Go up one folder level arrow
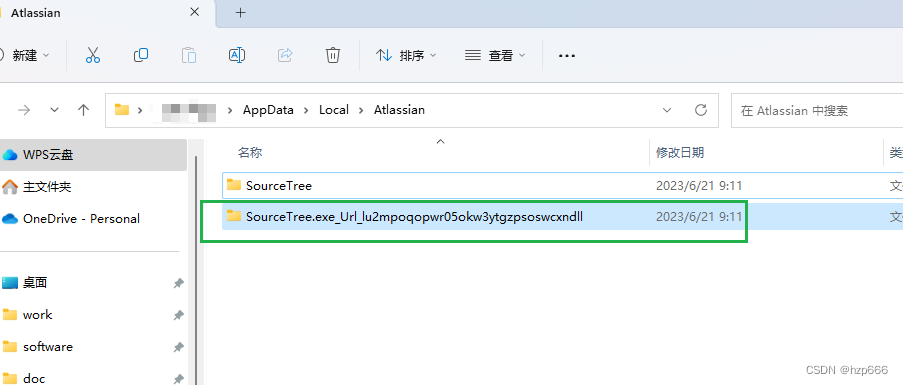The width and height of the screenshot is (903, 385). tap(84, 110)
